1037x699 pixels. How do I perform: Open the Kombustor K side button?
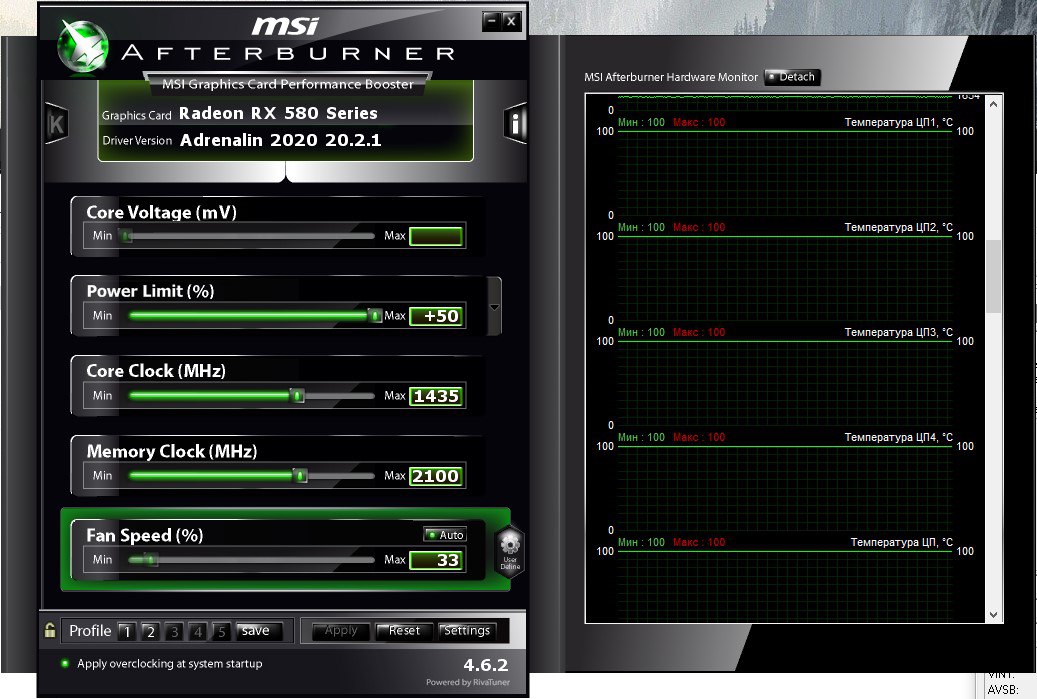pyautogui.click(x=56, y=124)
